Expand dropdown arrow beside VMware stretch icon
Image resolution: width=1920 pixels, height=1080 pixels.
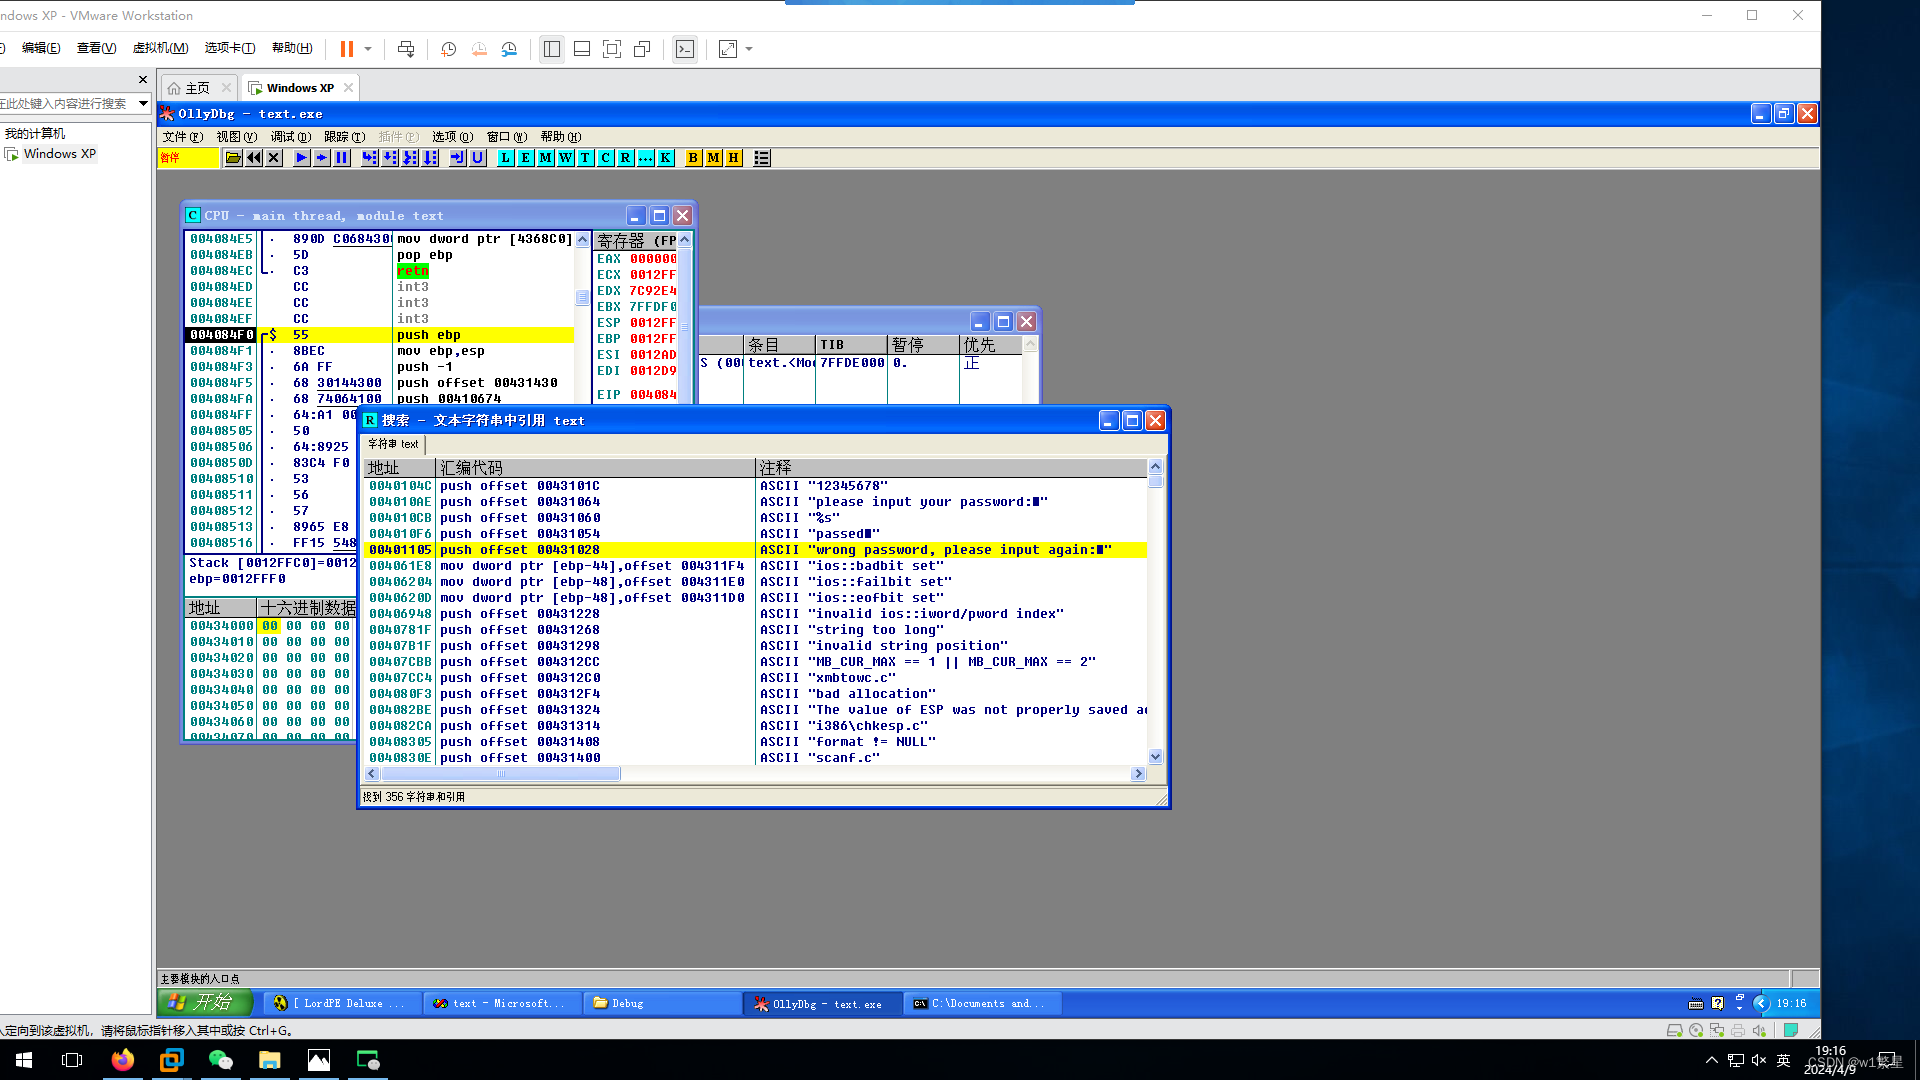pyautogui.click(x=749, y=49)
